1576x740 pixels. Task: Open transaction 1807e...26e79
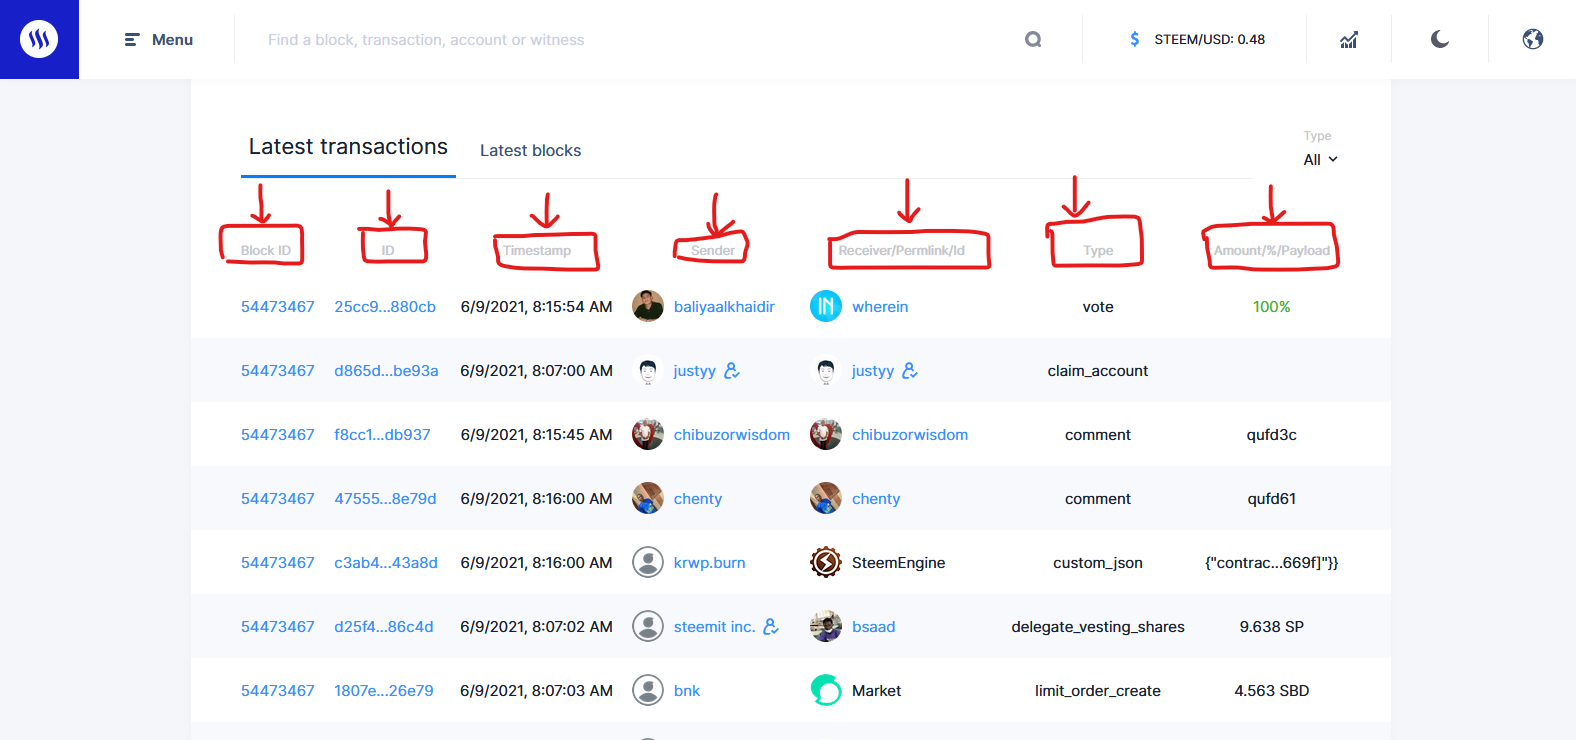pyautogui.click(x=384, y=691)
